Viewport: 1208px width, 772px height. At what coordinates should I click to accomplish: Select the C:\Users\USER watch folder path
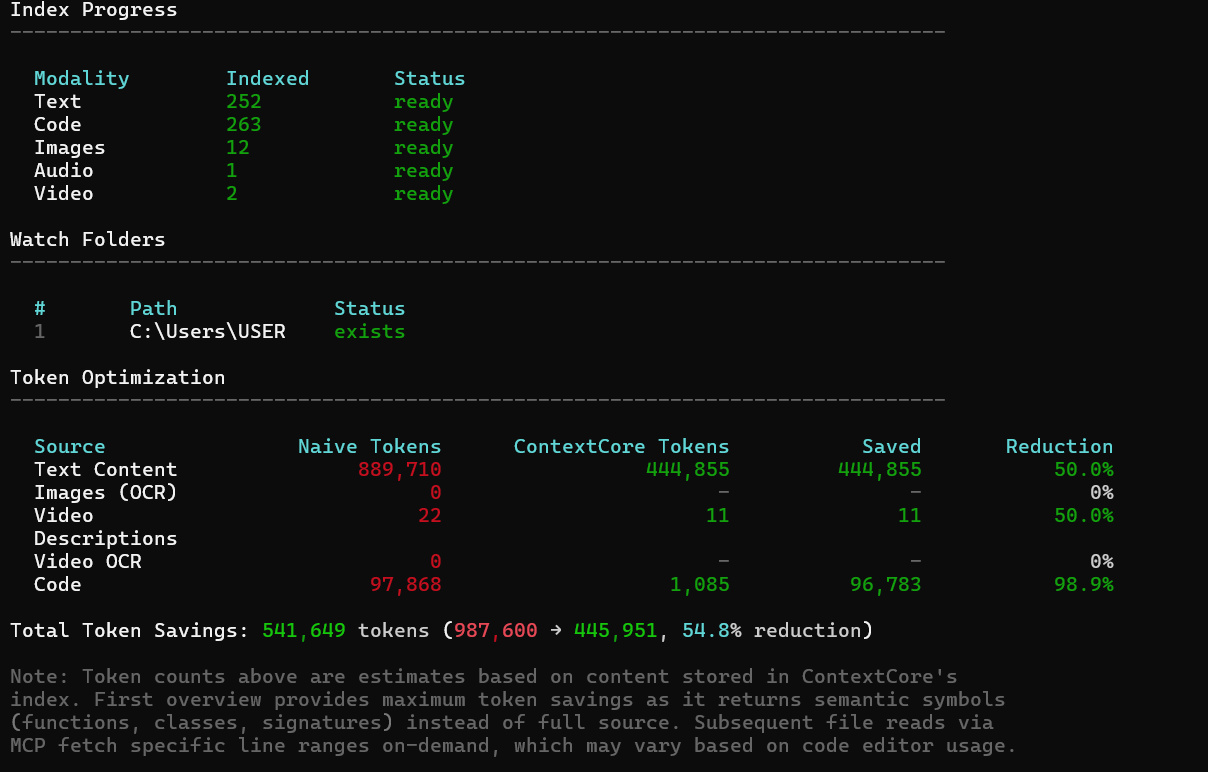[x=208, y=331]
